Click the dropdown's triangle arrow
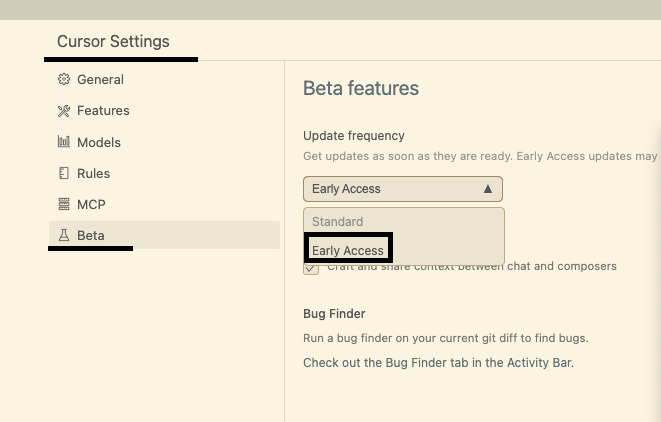The width and height of the screenshot is (661, 422). point(488,189)
